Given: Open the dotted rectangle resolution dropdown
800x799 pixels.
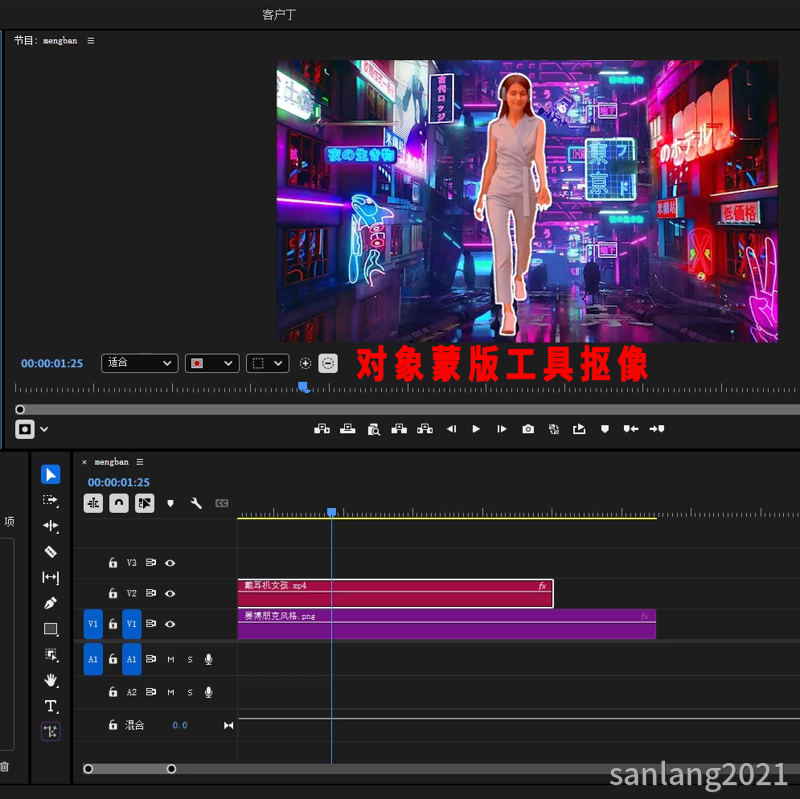Looking at the screenshot, I should coord(268,363).
